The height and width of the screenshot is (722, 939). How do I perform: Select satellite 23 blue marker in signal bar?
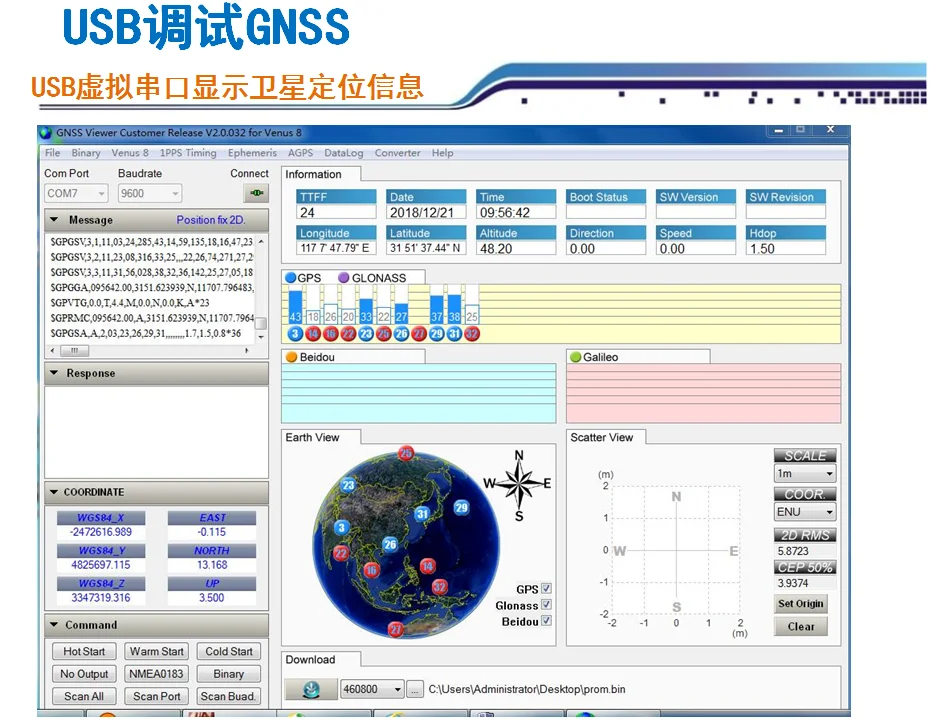pos(366,334)
